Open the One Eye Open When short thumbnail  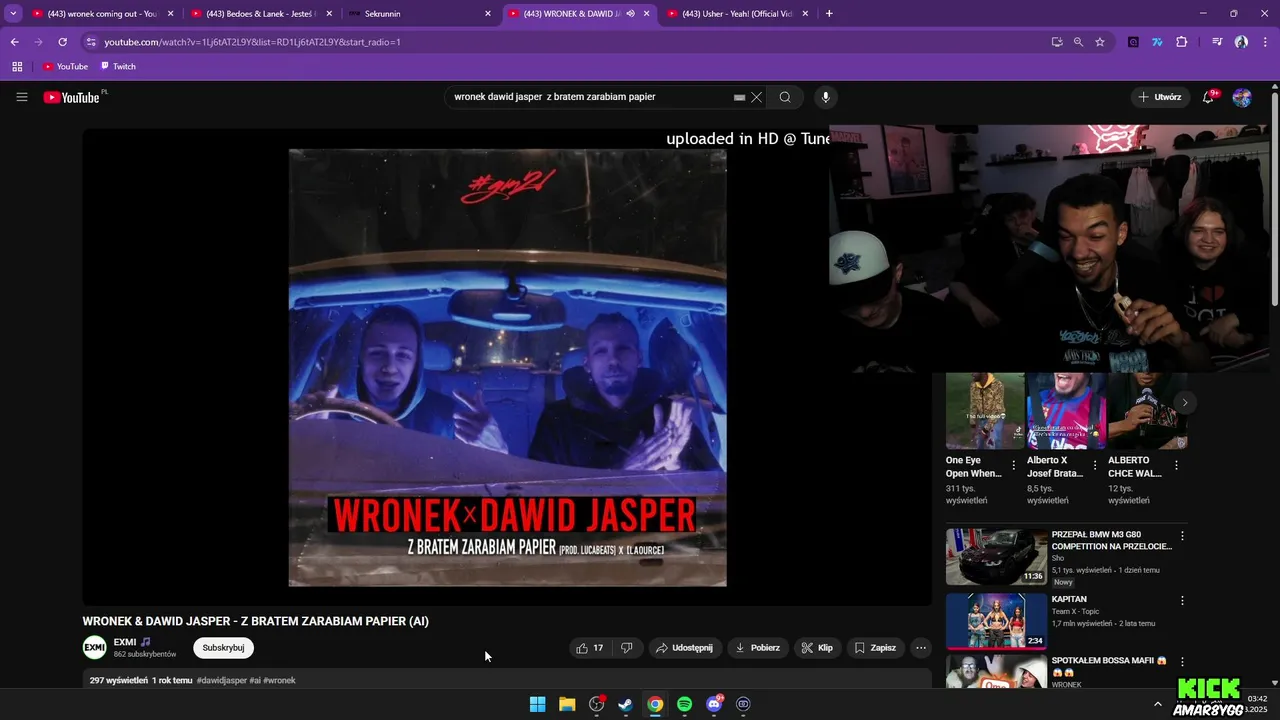pyautogui.click(x=985, y=410)
